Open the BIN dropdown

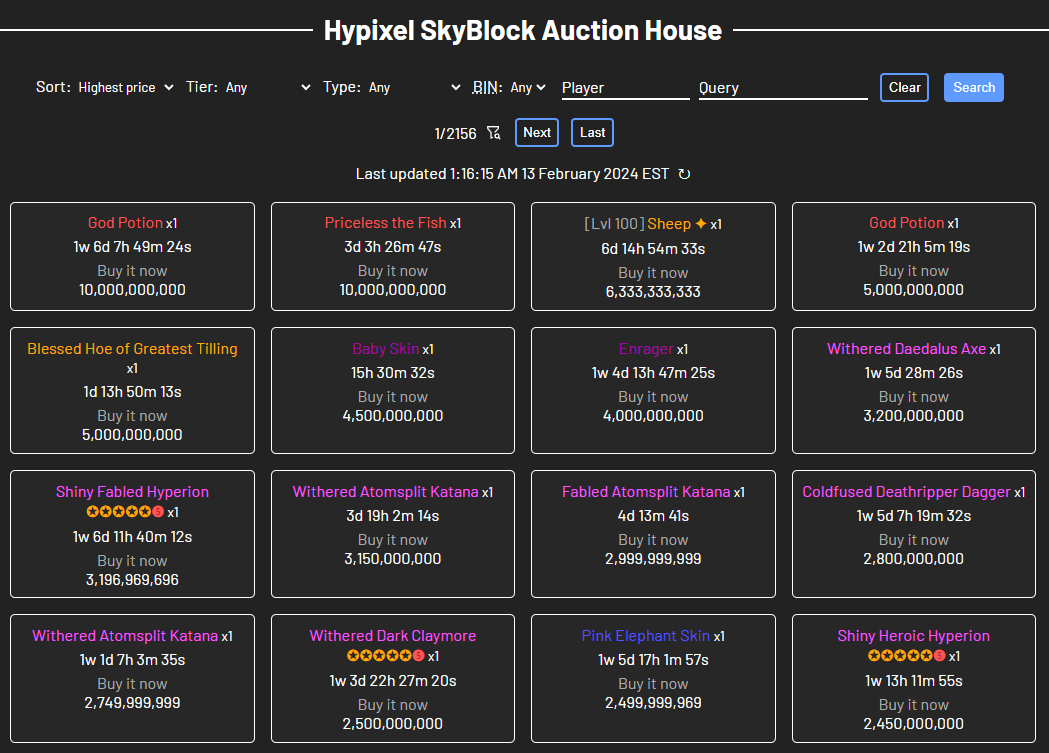[x=528, y=88]
